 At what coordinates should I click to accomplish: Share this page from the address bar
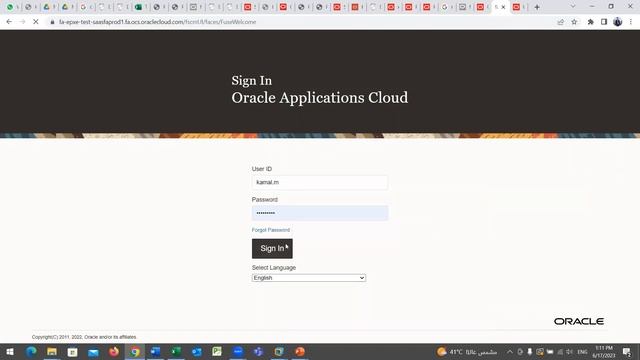click(x=560, y=22)
